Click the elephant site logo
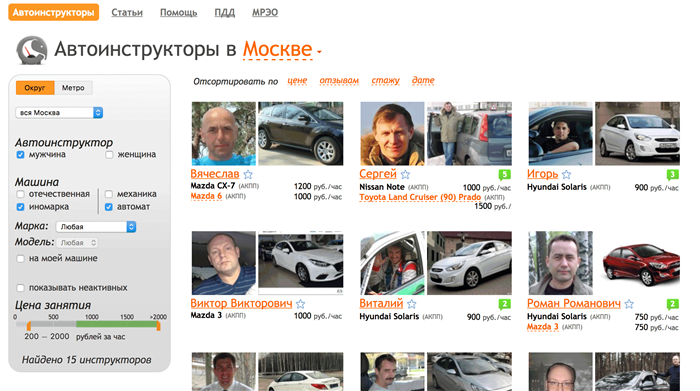This screenshot has height=391, width=700. pyautogui.click(x=32, y=50)
